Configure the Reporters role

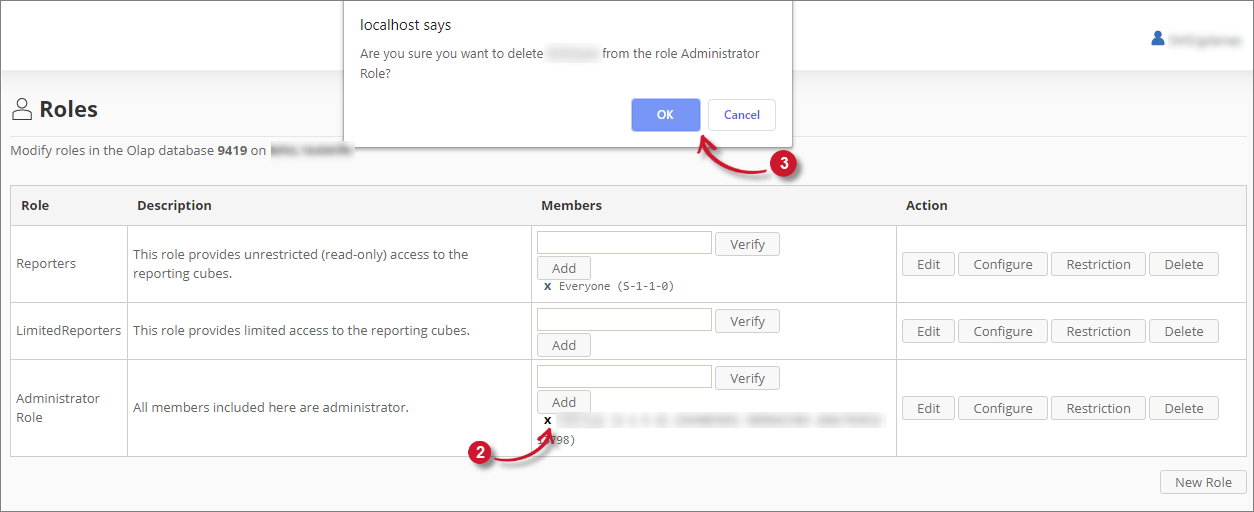(x=1003, y=264)
